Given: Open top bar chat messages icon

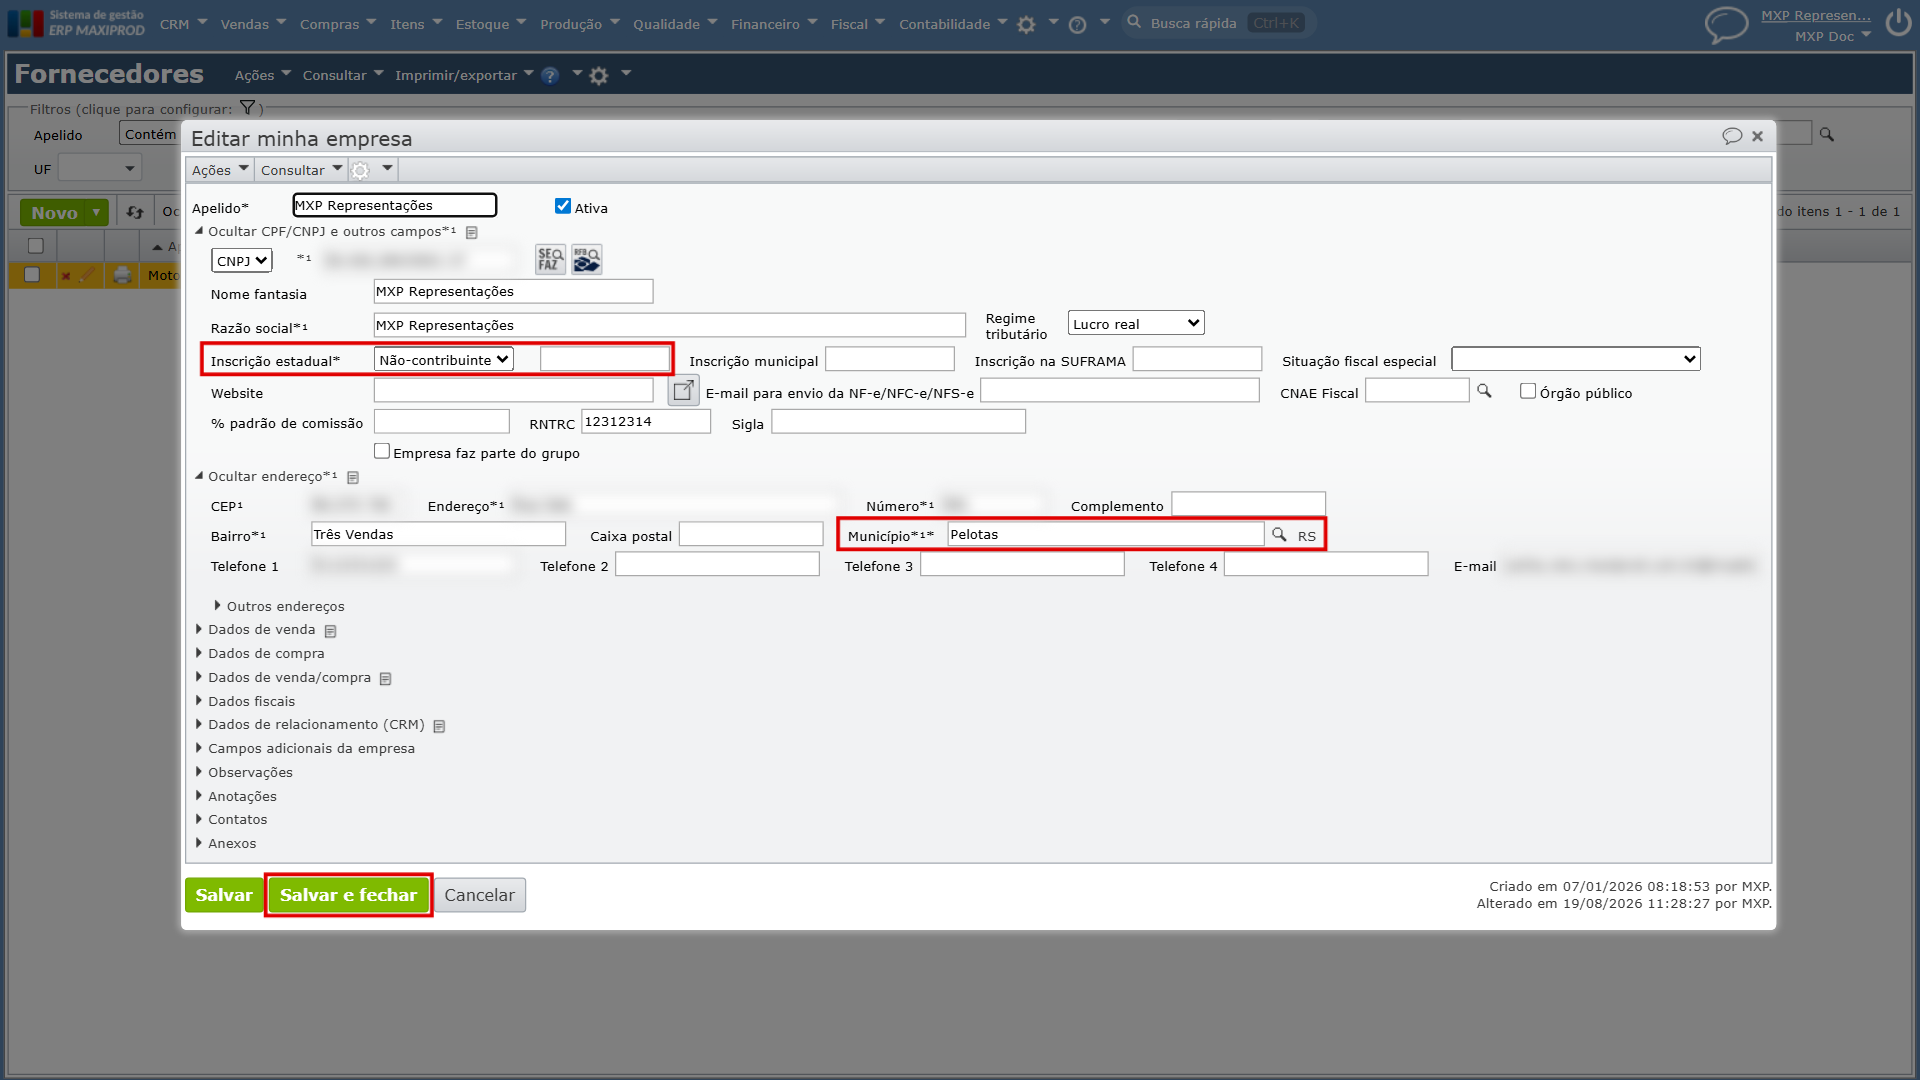Looking at the screenshot, I should [1726, 25].
